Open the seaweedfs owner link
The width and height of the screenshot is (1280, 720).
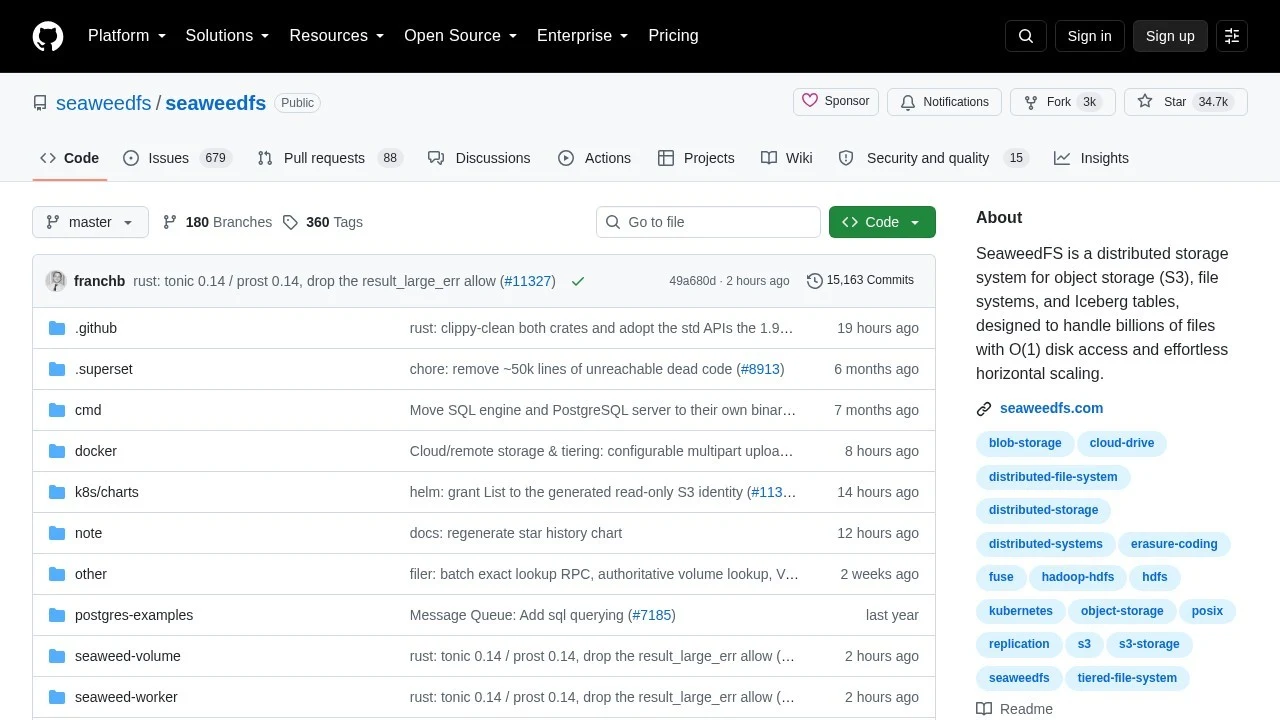103,103
